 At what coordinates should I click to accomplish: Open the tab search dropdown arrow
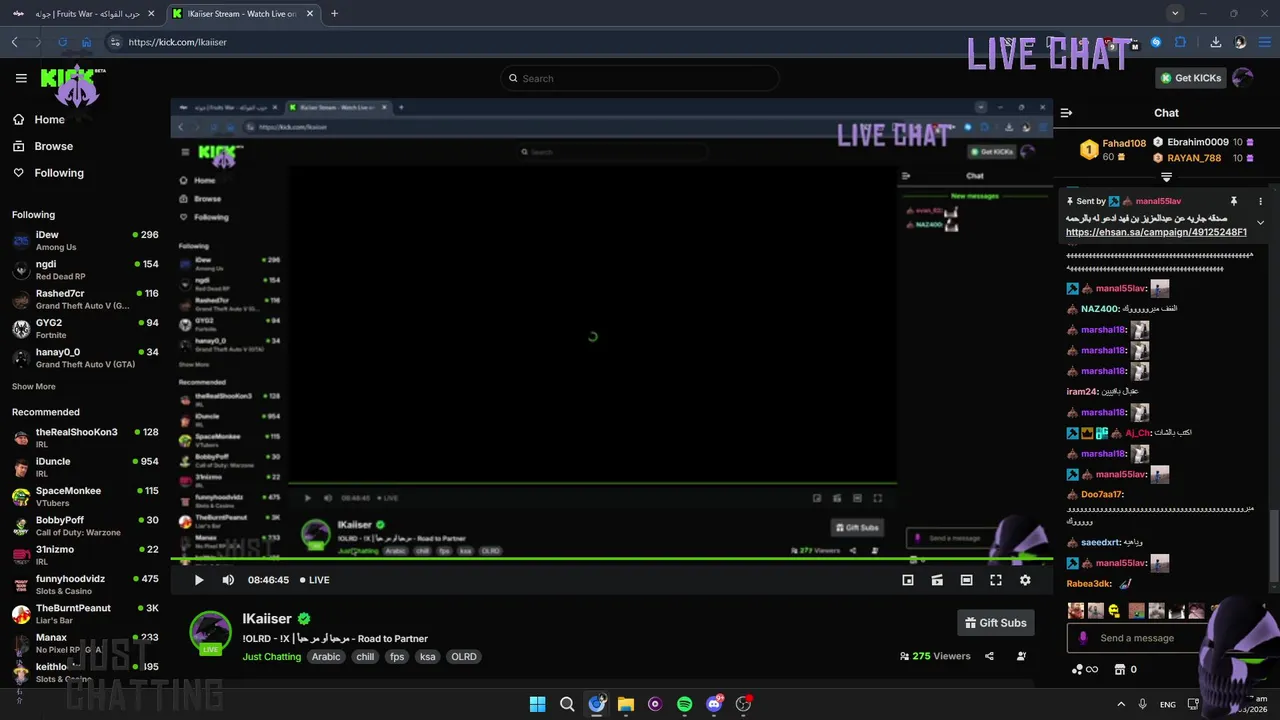point(1175,13)
